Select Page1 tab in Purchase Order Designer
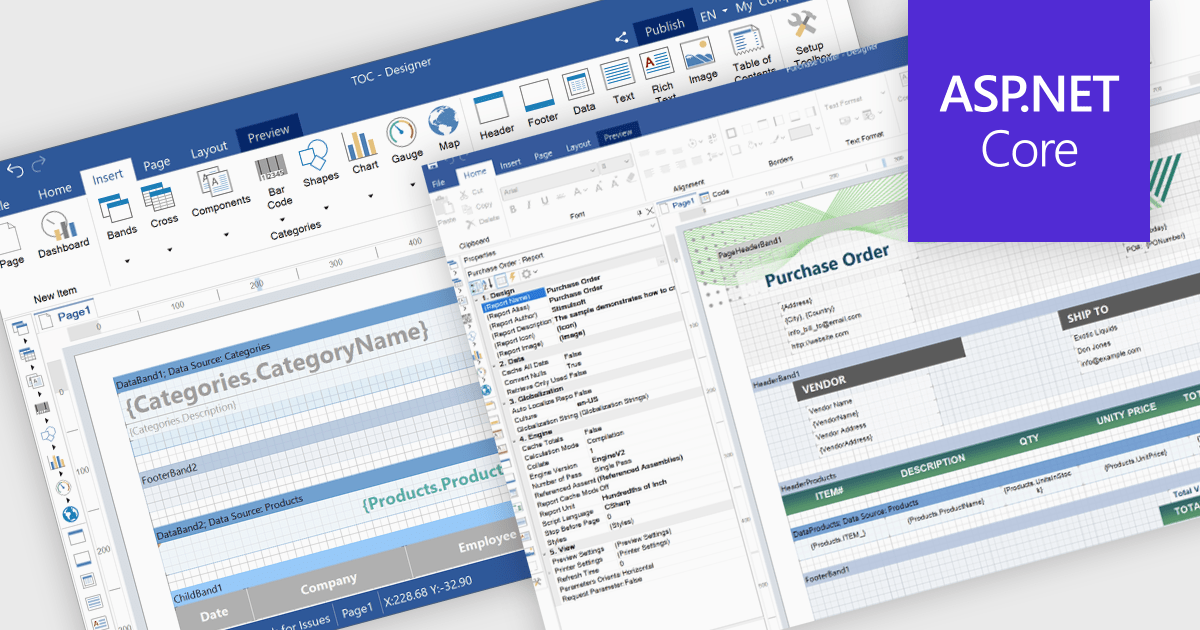 pos(678,203)
